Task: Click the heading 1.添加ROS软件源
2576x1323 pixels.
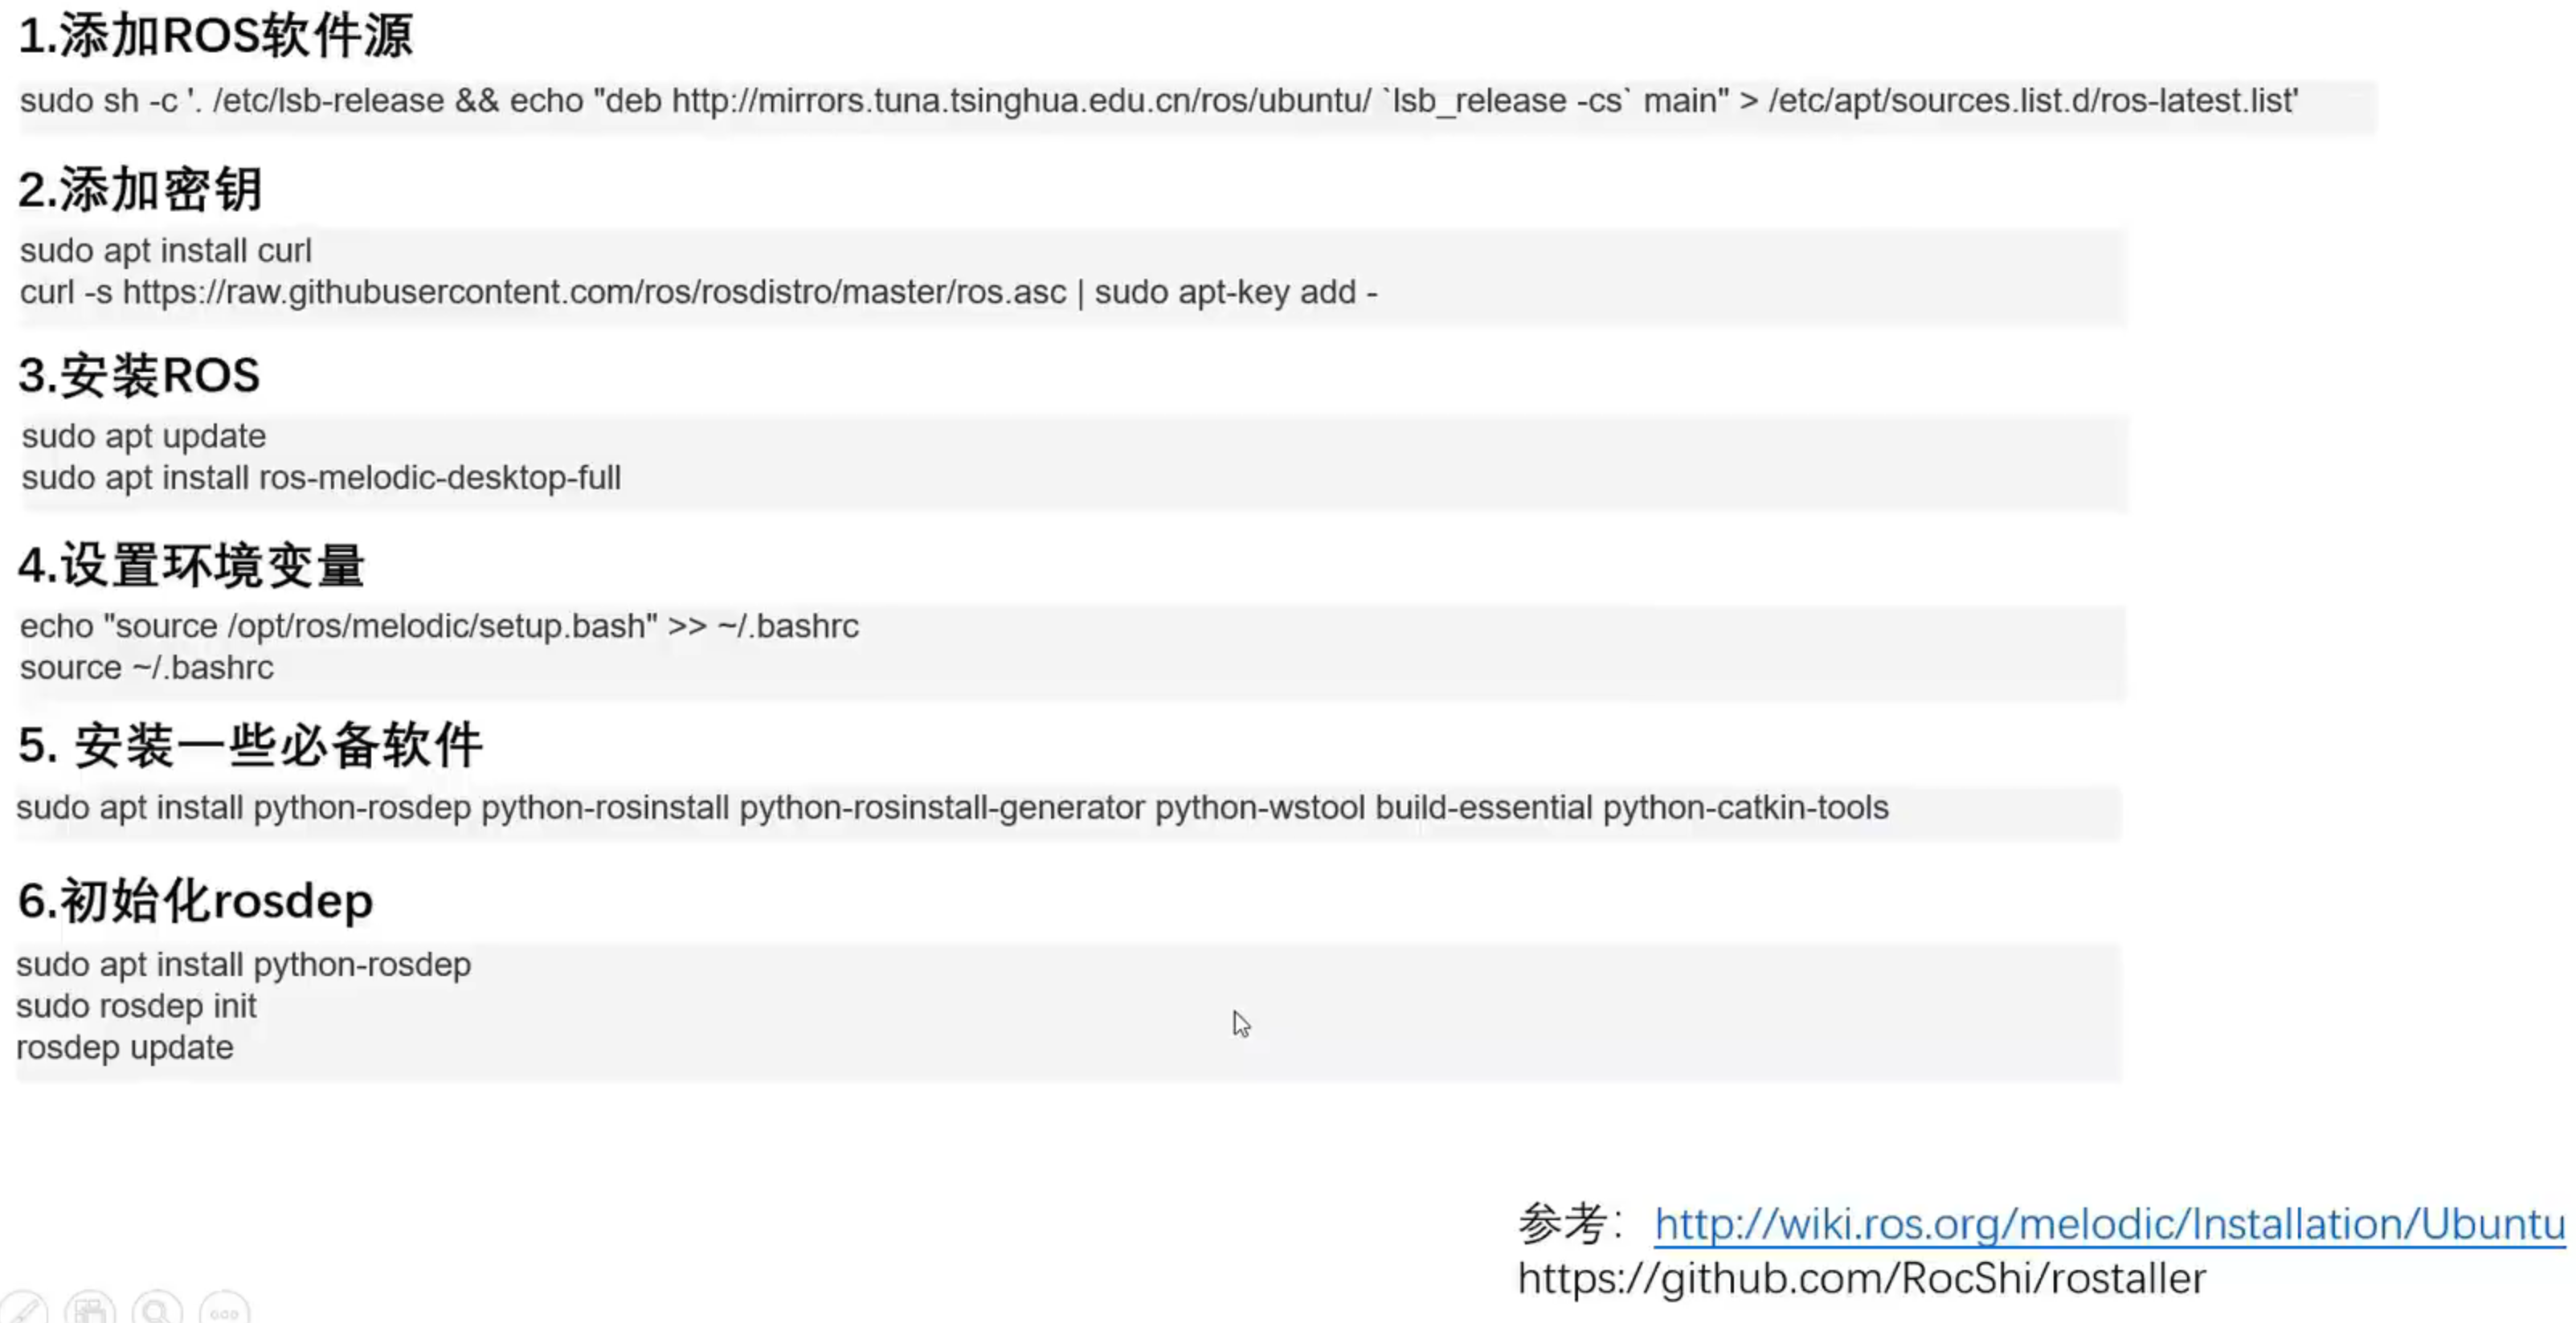Action: pos(215,37)
